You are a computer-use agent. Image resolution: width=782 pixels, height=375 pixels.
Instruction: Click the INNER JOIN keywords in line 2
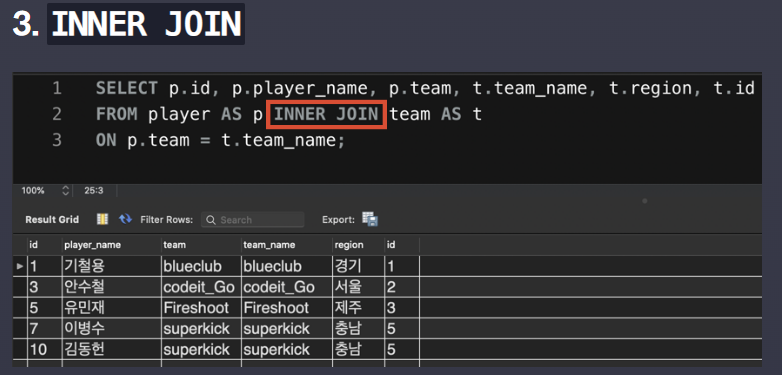(326, 114)
